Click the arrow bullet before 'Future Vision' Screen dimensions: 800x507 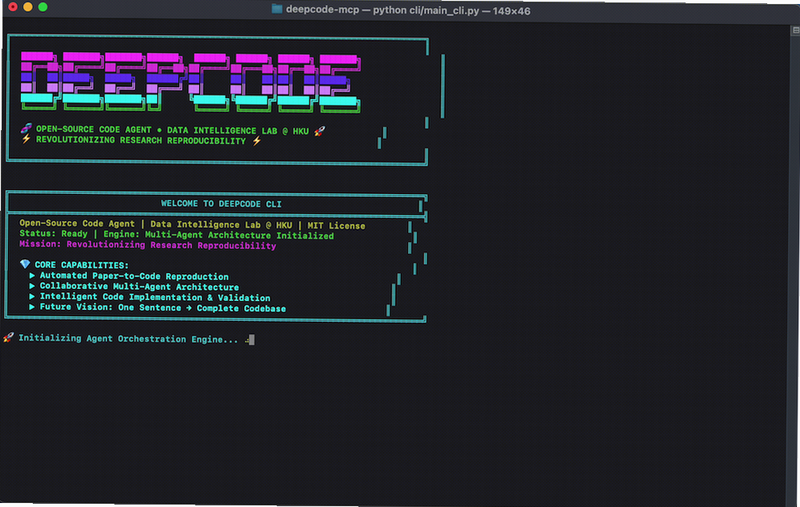click(x=32, y=307)
